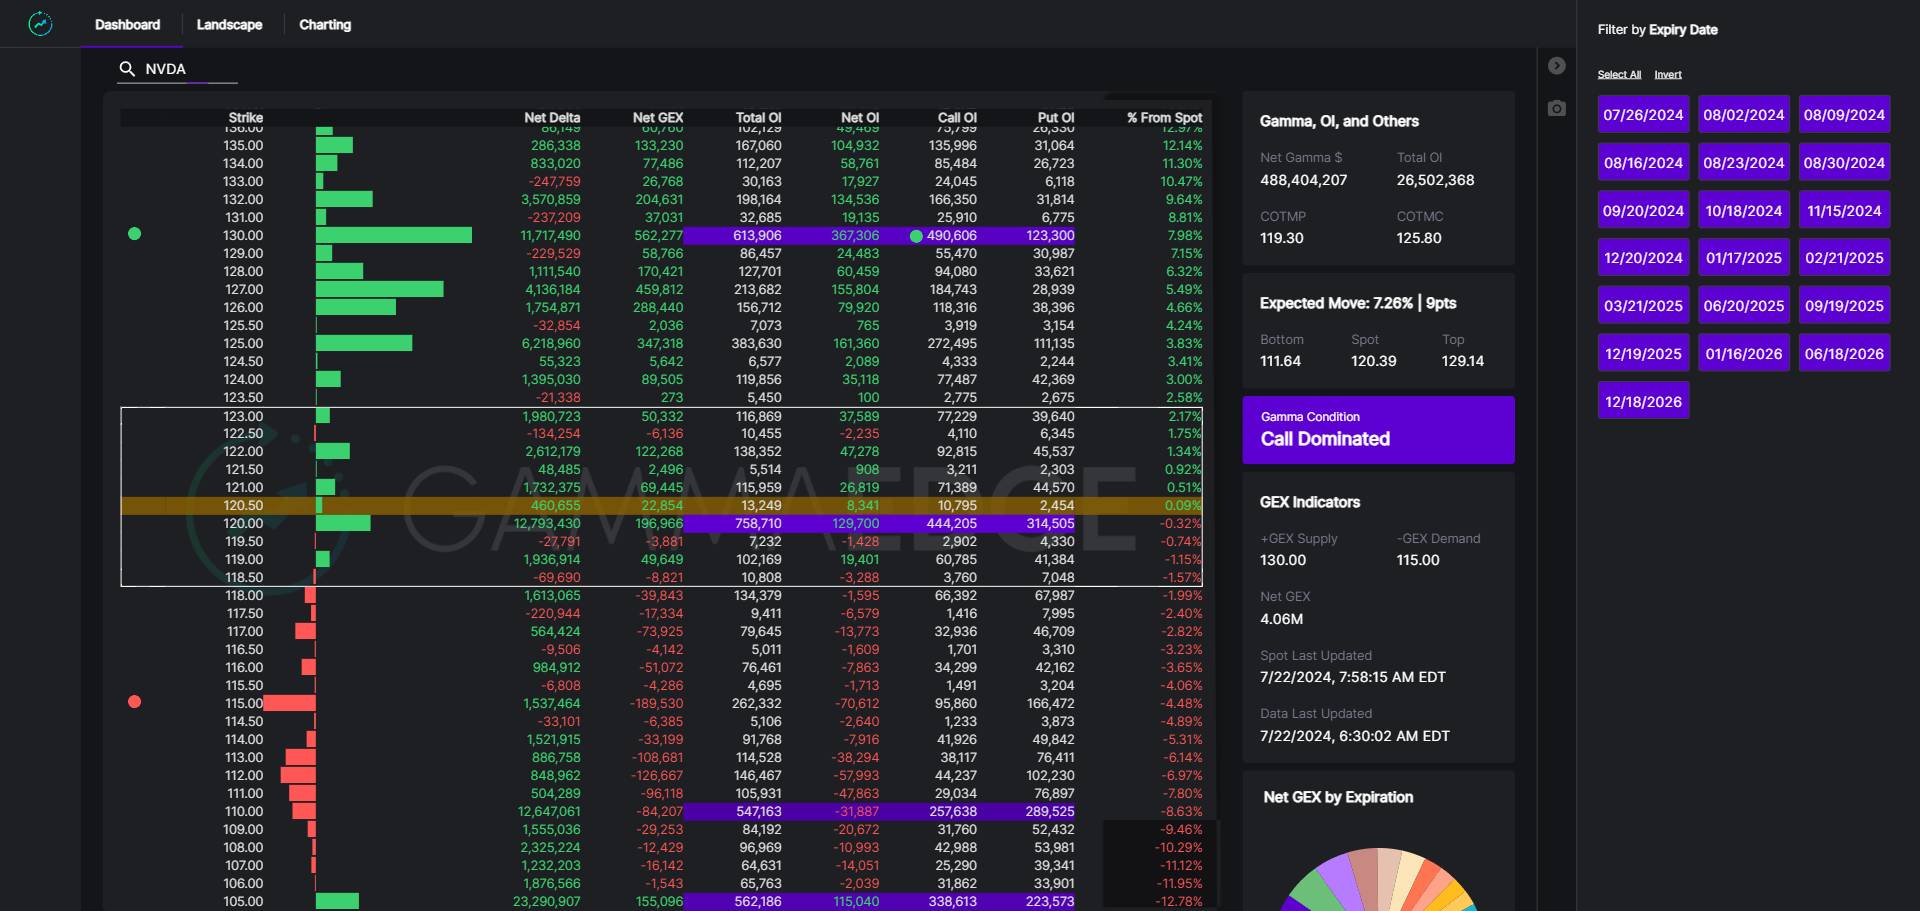Select the 12/20/2024 expiry button
Viewport: 1920px width, 911px height.
click(x=1643, y=258)
